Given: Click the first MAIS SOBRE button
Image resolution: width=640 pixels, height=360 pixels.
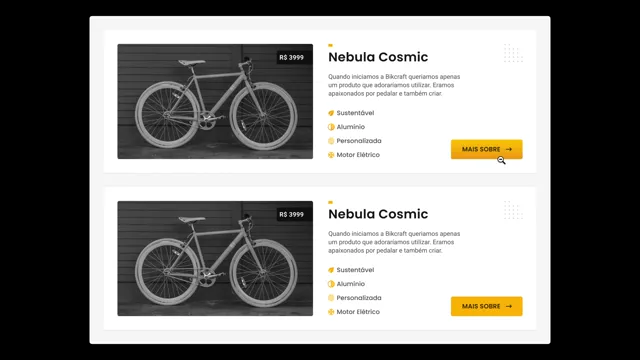Looking at the screenshot, I should pos(487,149).
